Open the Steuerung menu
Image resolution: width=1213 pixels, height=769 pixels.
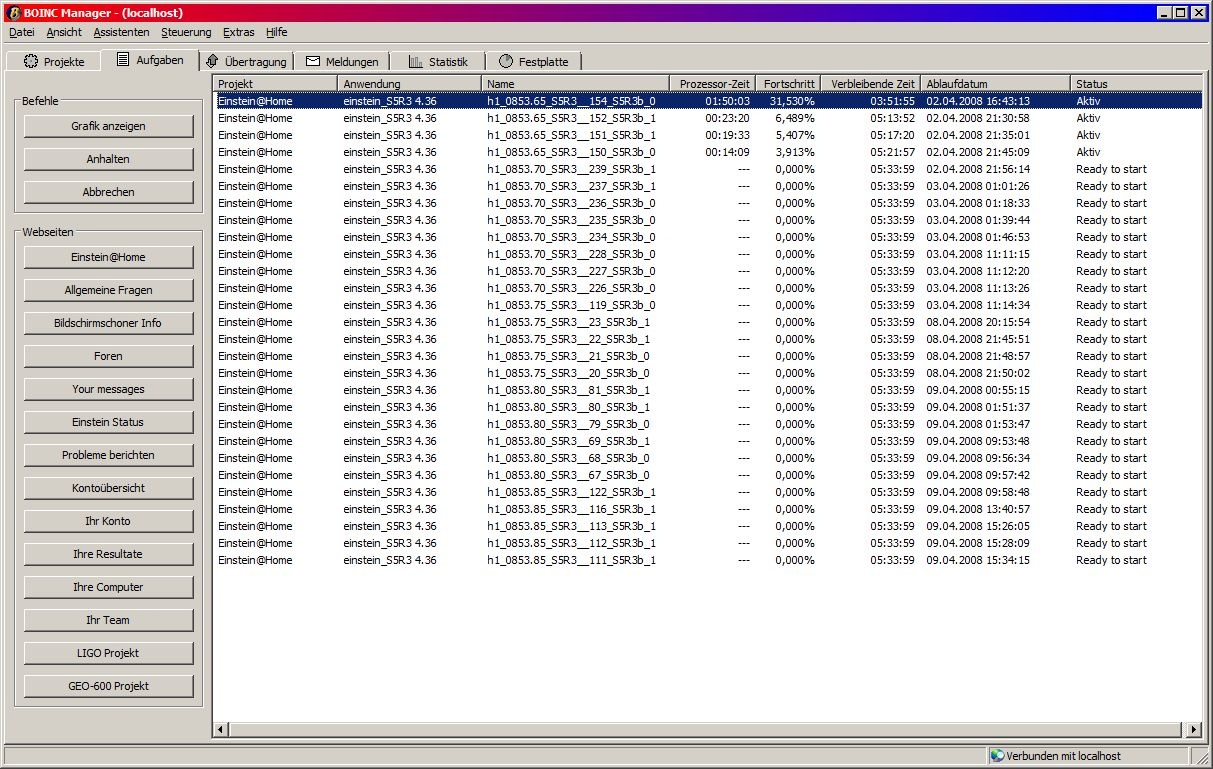coord(186,32)
